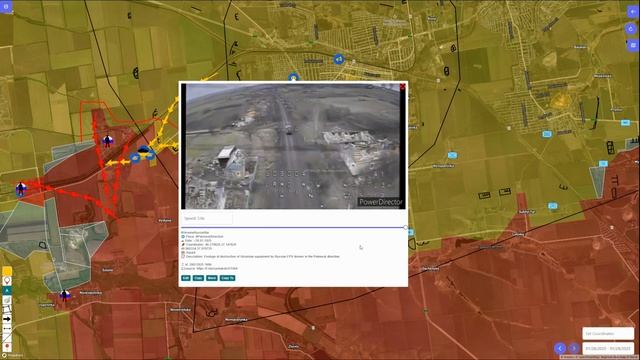This screenshot has width=640, height=360.
Task: Select the straight line drawing tool
Action: 7,338
